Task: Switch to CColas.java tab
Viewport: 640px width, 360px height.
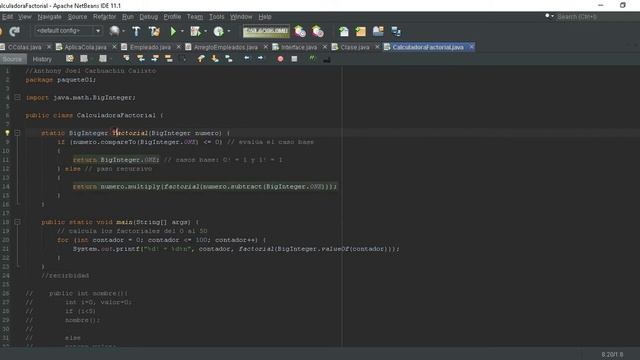Action: [24, 47]
